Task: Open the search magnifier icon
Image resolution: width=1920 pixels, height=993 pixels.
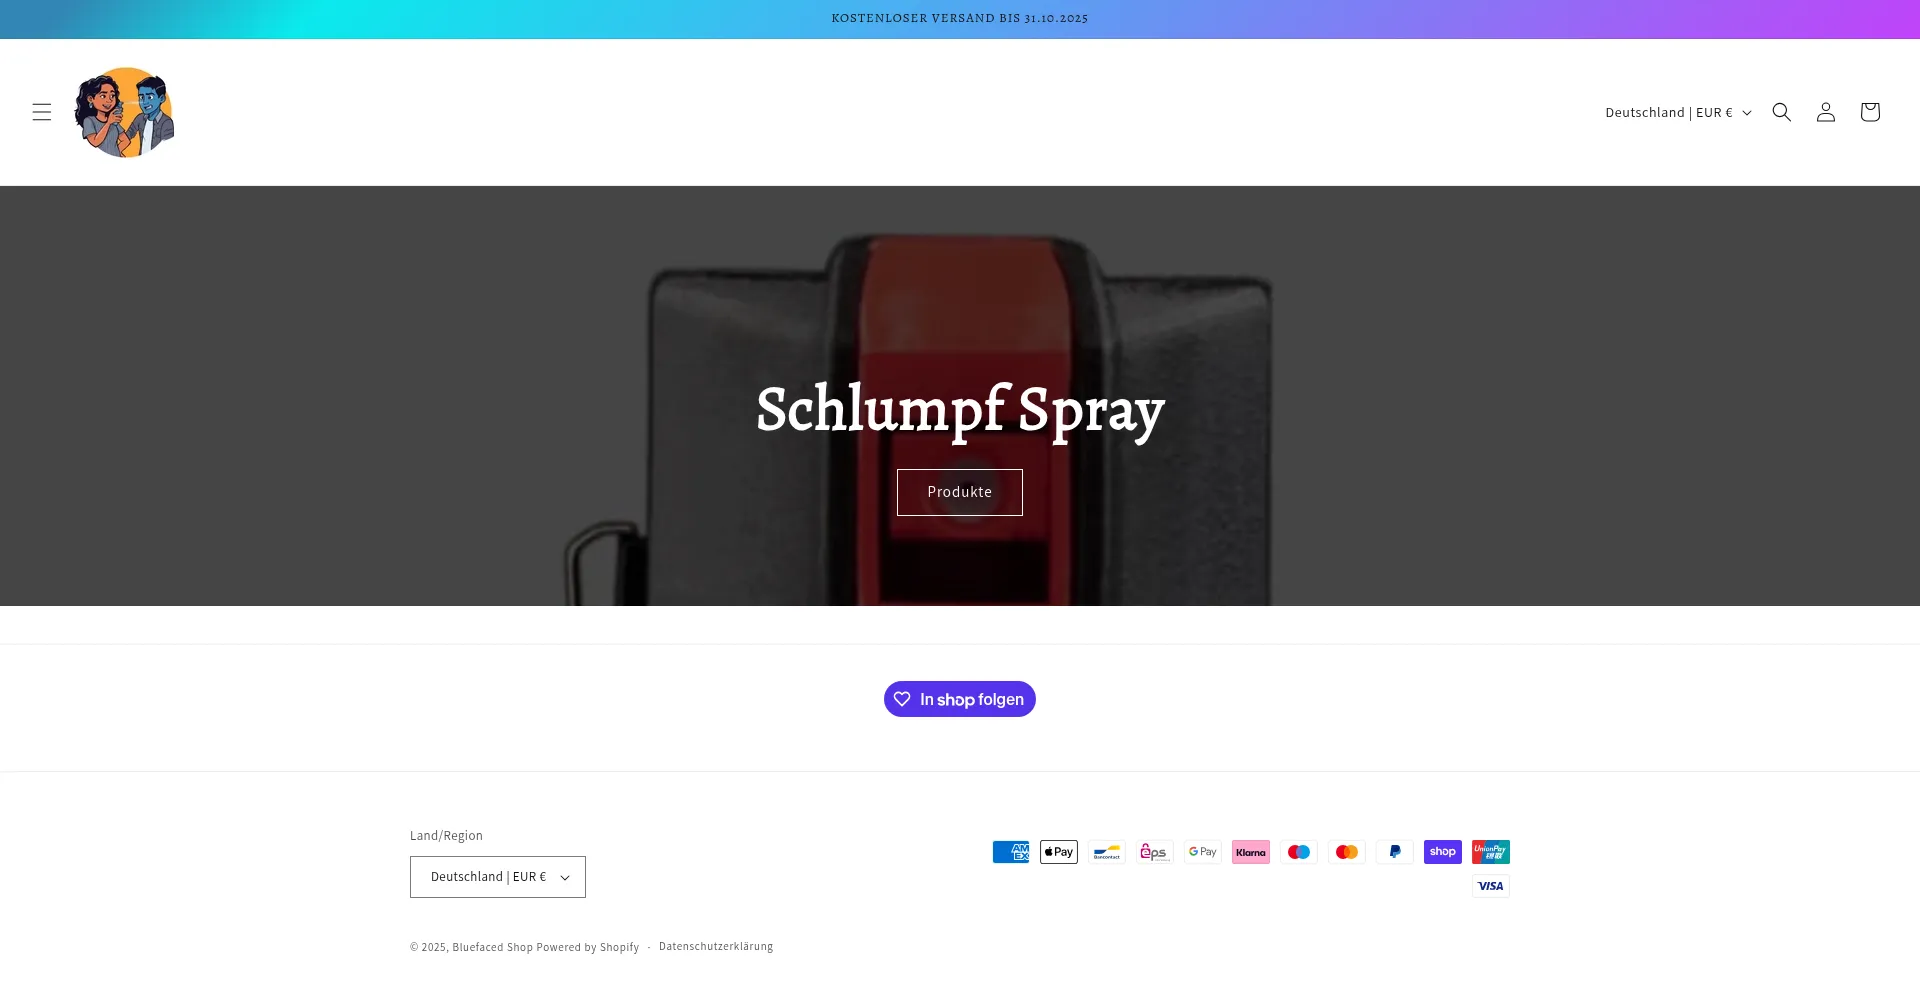Action: pyautogui.click(x=1782, y=112)
